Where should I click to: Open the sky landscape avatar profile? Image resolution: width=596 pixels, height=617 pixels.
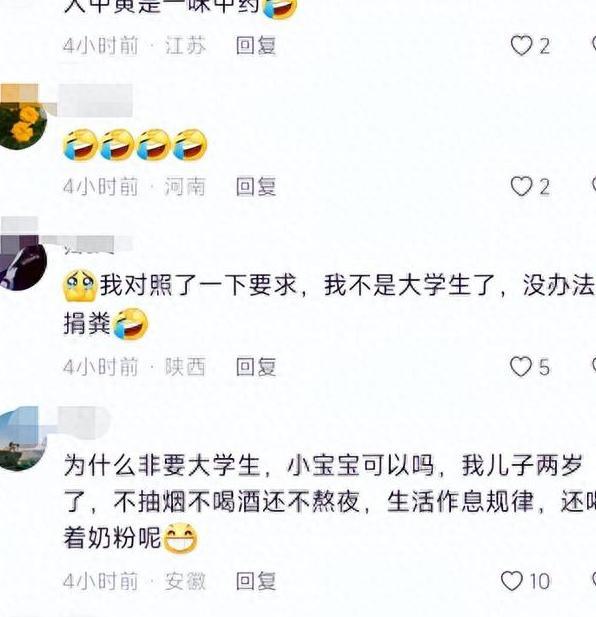coord(23,441)
